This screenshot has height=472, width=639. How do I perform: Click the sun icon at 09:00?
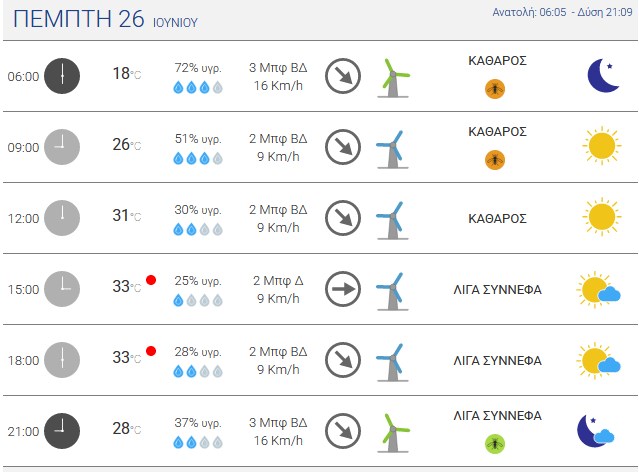602,146
